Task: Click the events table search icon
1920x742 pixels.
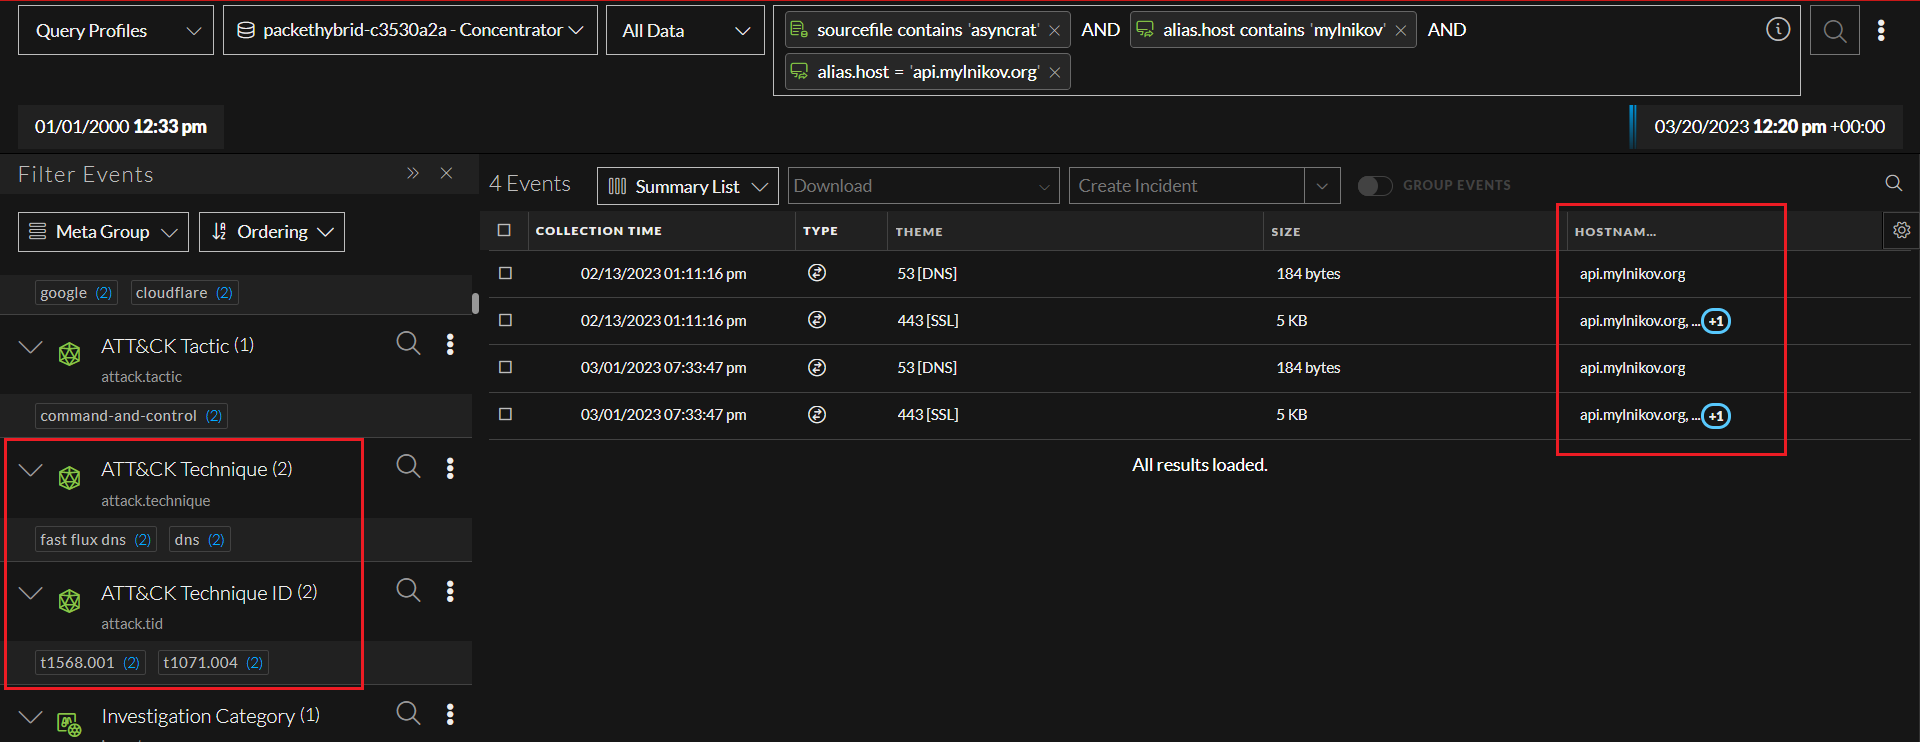Action: click(x=1893, y=183)
